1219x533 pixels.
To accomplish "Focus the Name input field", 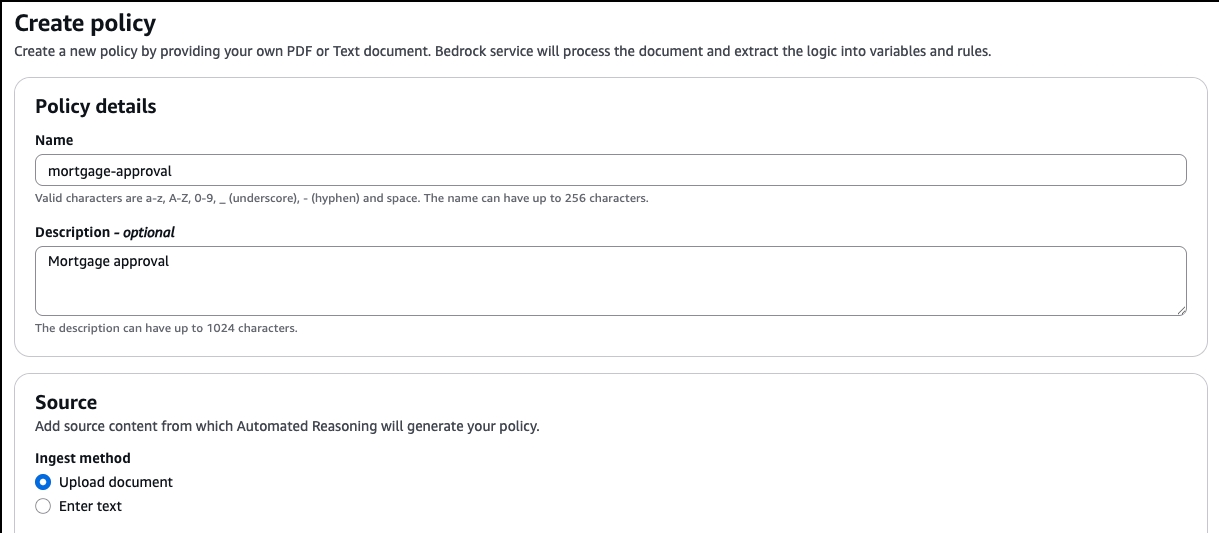I will coord(610,171).
